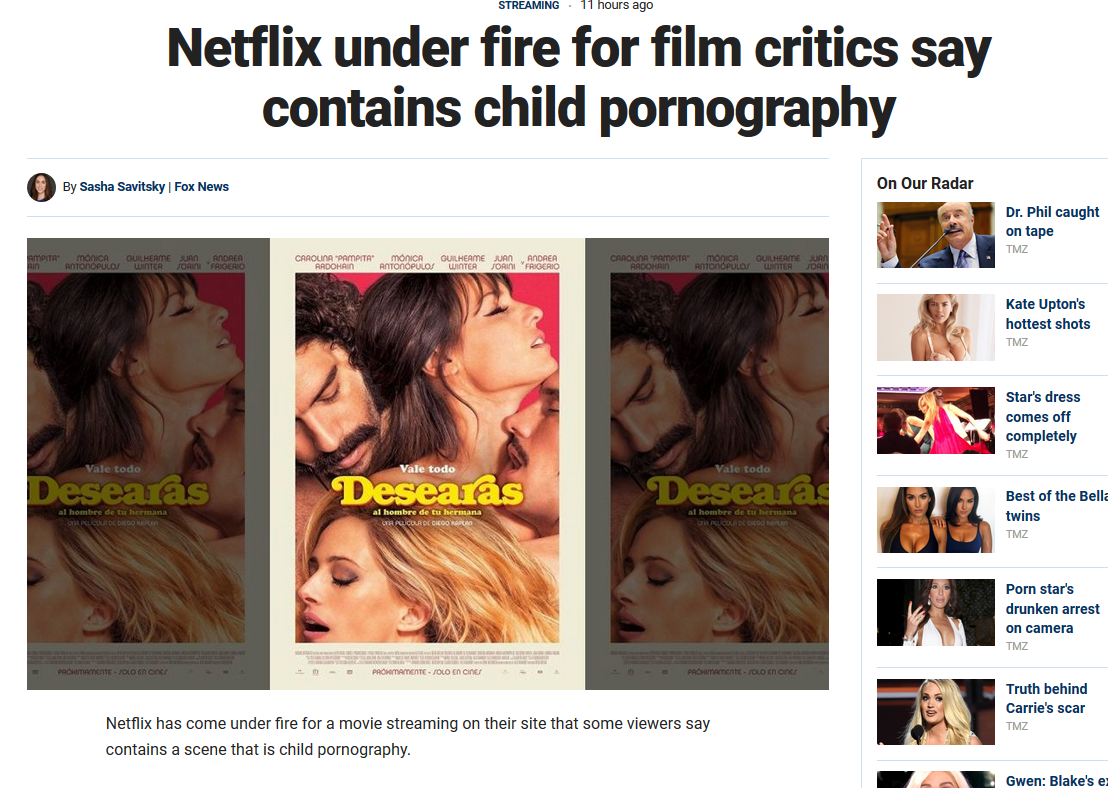Open 'Star's dress comes off completely' link
The image size is (1108, 788).
click(1043, 416)
